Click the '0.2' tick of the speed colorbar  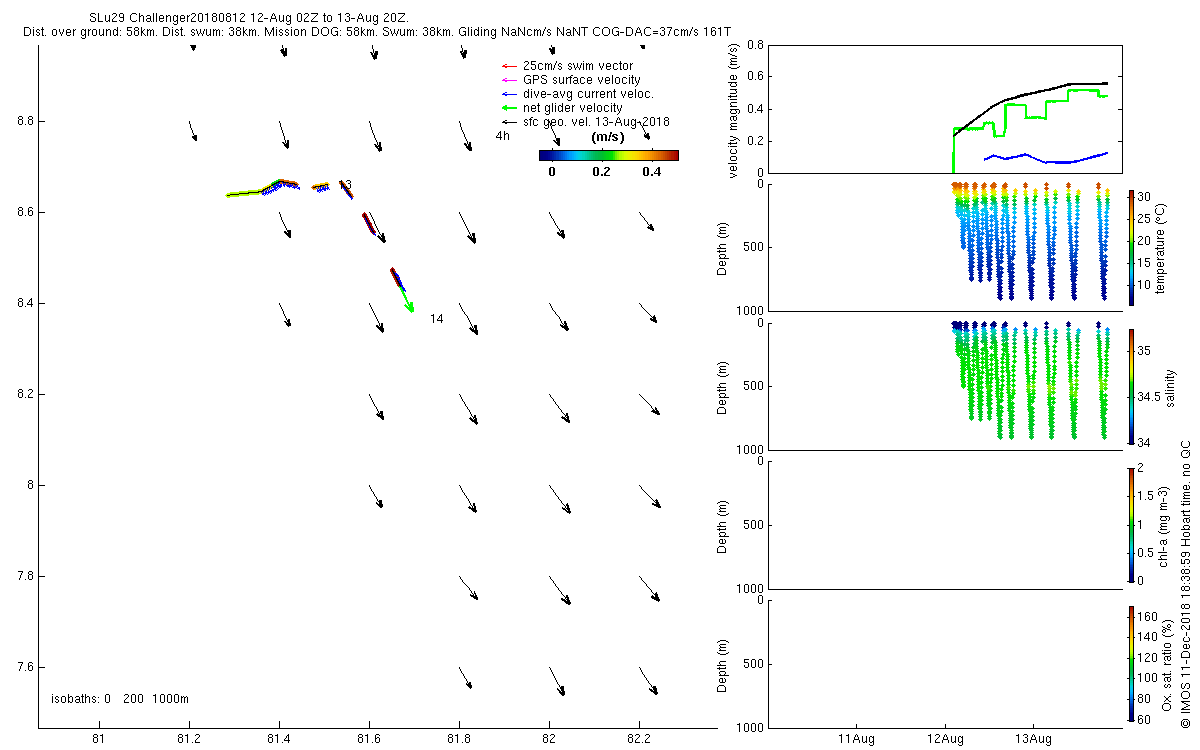point(600,171)
